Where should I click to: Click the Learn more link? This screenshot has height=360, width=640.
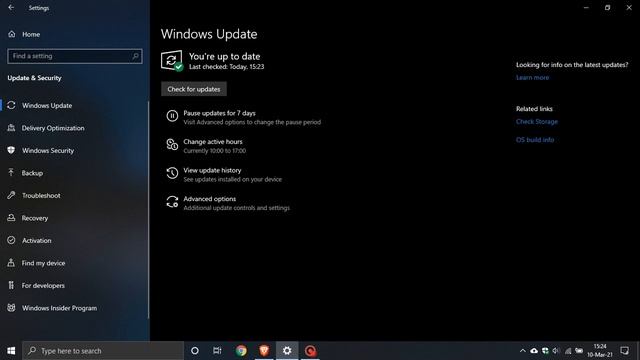(x=532, y=78)
